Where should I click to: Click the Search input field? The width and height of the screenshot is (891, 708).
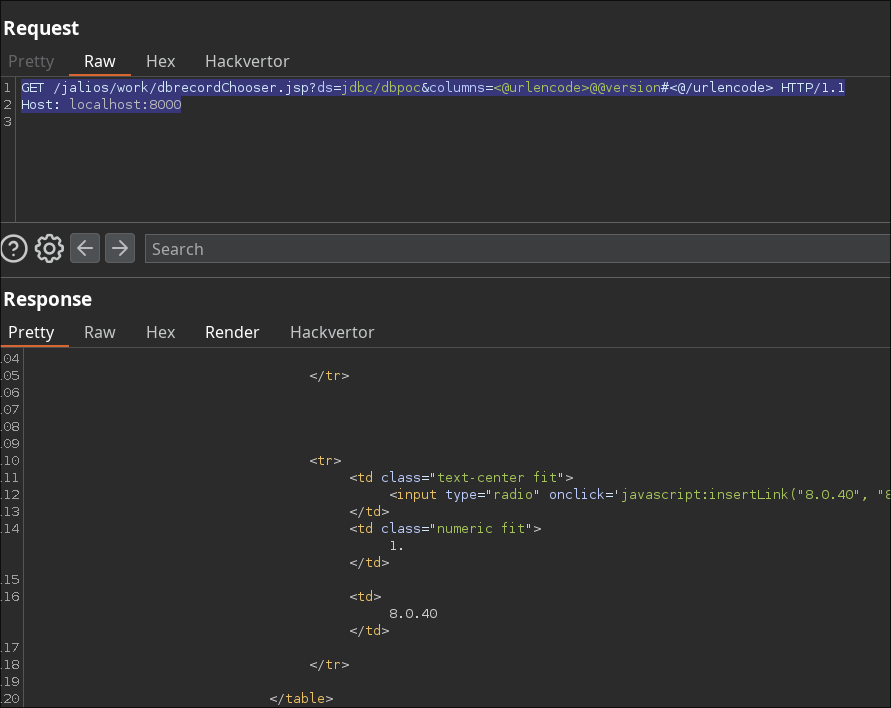[517, 248]
